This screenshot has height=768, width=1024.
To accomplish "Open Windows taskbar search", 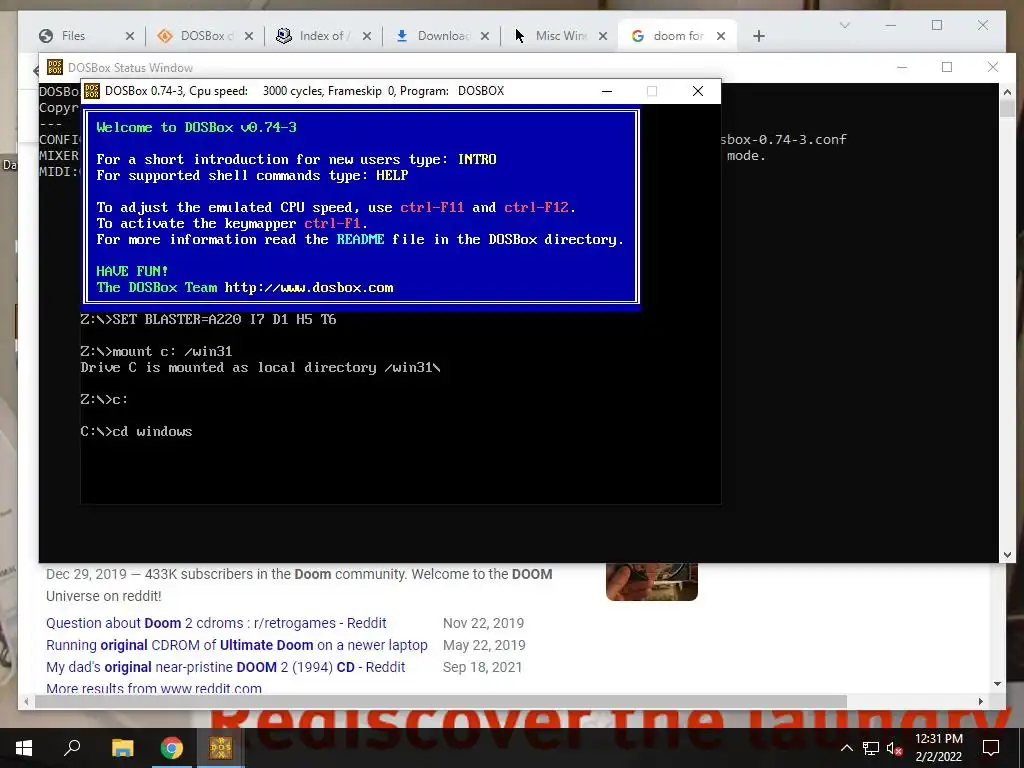I will [x=72, y=748].
